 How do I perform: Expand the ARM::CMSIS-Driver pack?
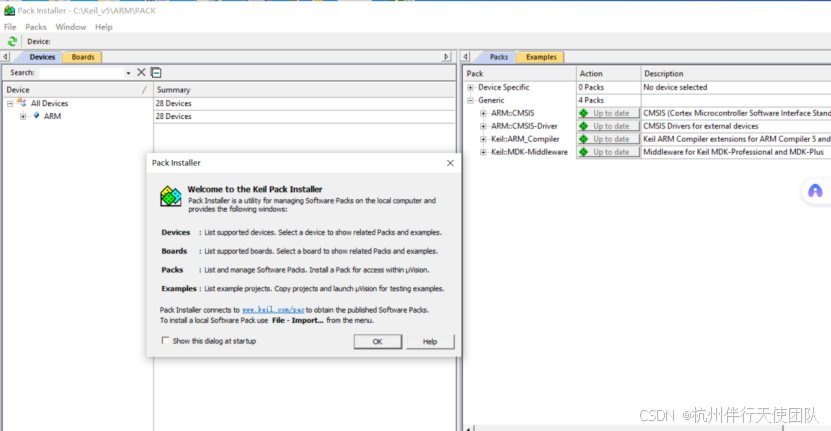(483, 126)
